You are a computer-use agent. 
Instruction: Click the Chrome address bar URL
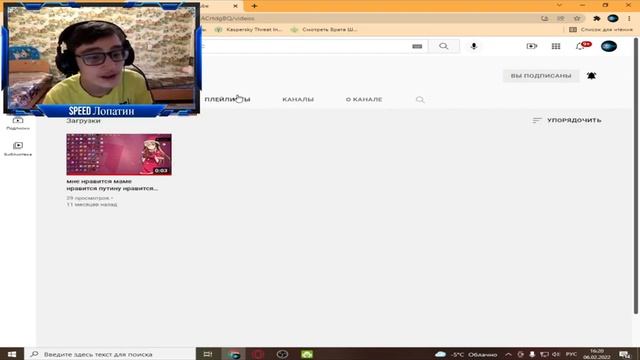(x=227, y=18)
